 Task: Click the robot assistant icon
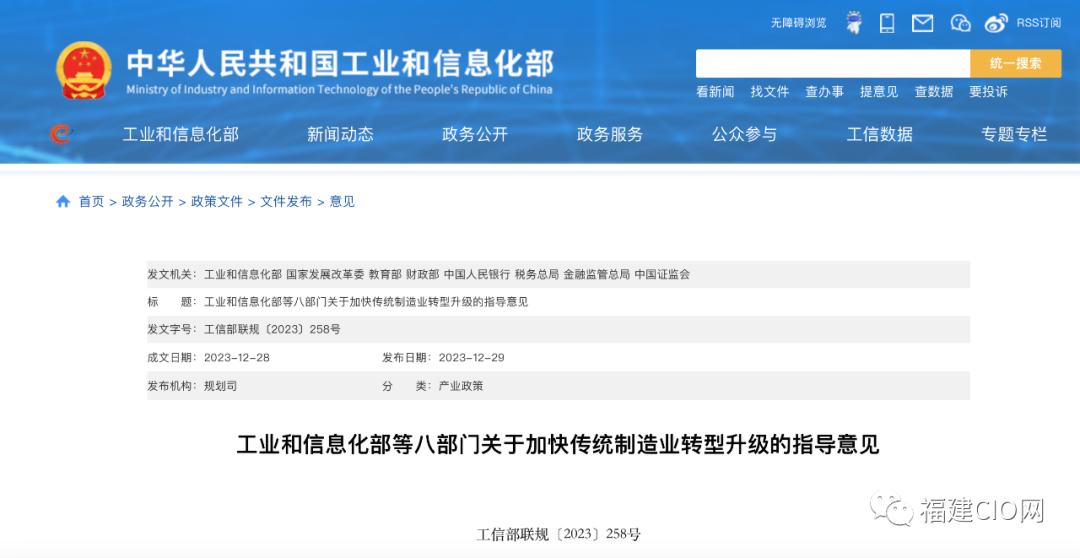coord(853,22)
